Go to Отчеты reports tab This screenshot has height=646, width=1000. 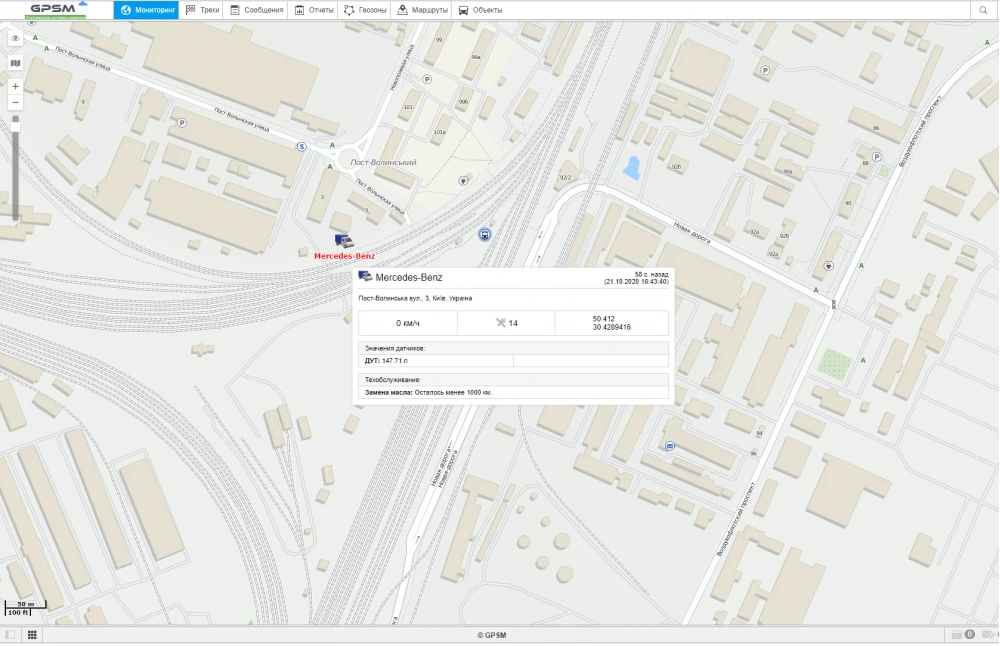314,10
